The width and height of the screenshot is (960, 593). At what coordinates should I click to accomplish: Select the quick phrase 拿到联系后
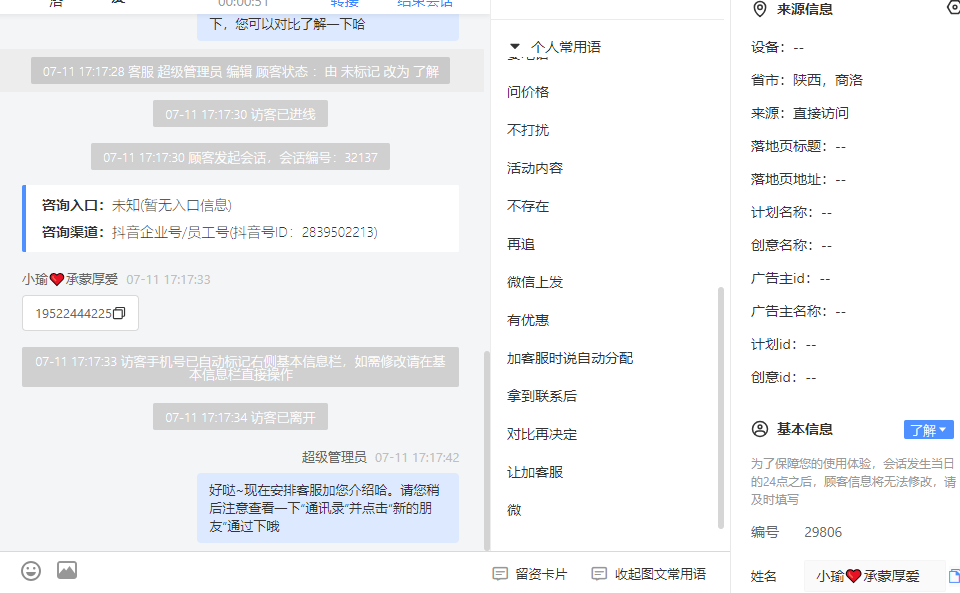tap(541, 396)
